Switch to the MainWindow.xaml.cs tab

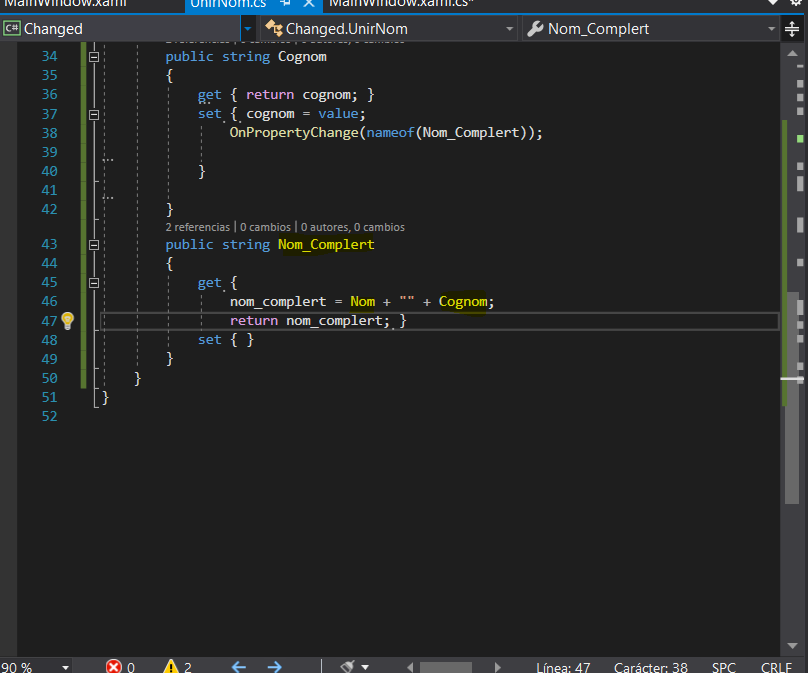(400, 4)
